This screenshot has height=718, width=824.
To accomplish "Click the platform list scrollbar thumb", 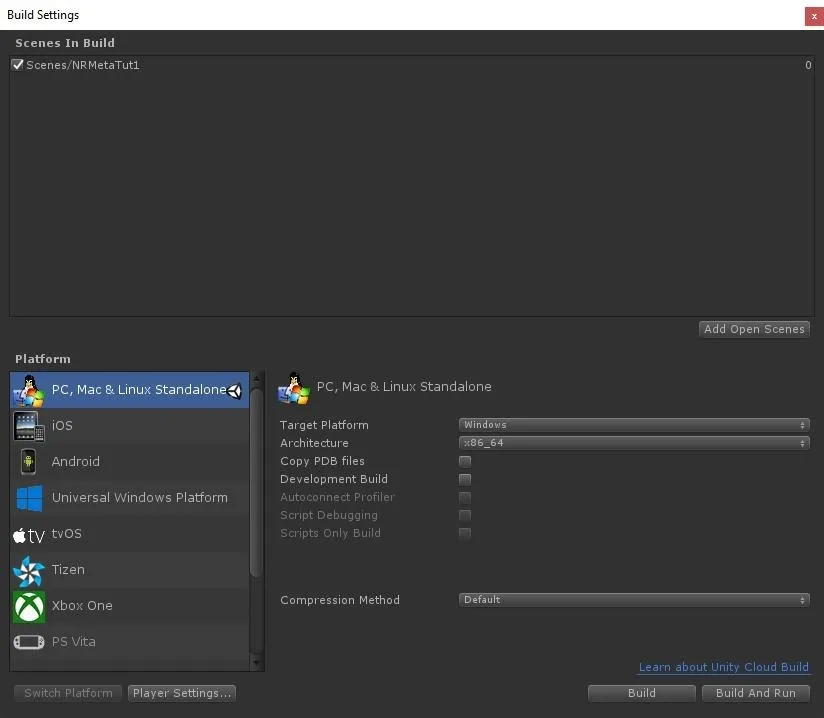I will (x=256, y=483).
